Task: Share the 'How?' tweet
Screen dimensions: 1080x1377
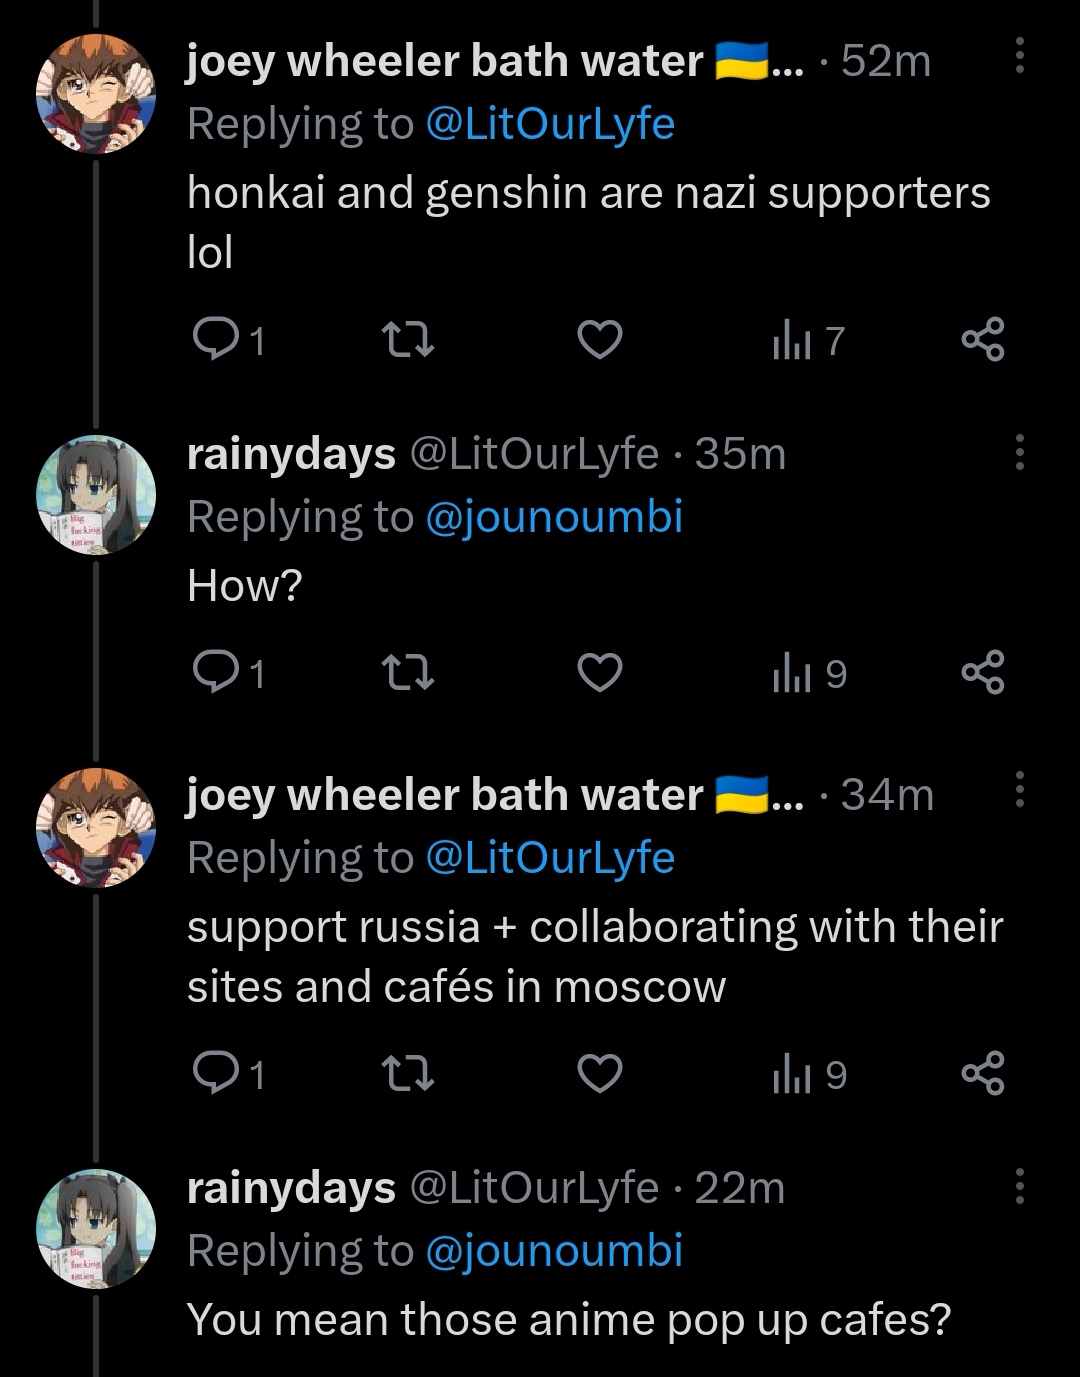Action: [982, 674]
